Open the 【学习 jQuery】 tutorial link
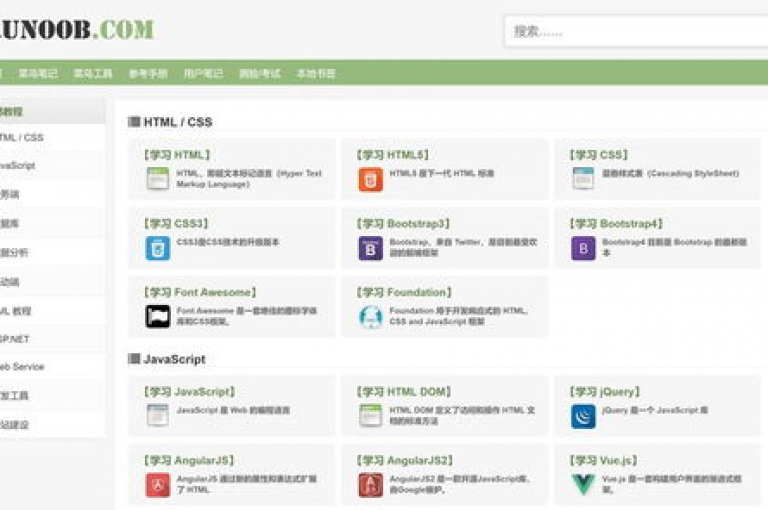Viewport: 768px width, 510px height. coord(605,391)
